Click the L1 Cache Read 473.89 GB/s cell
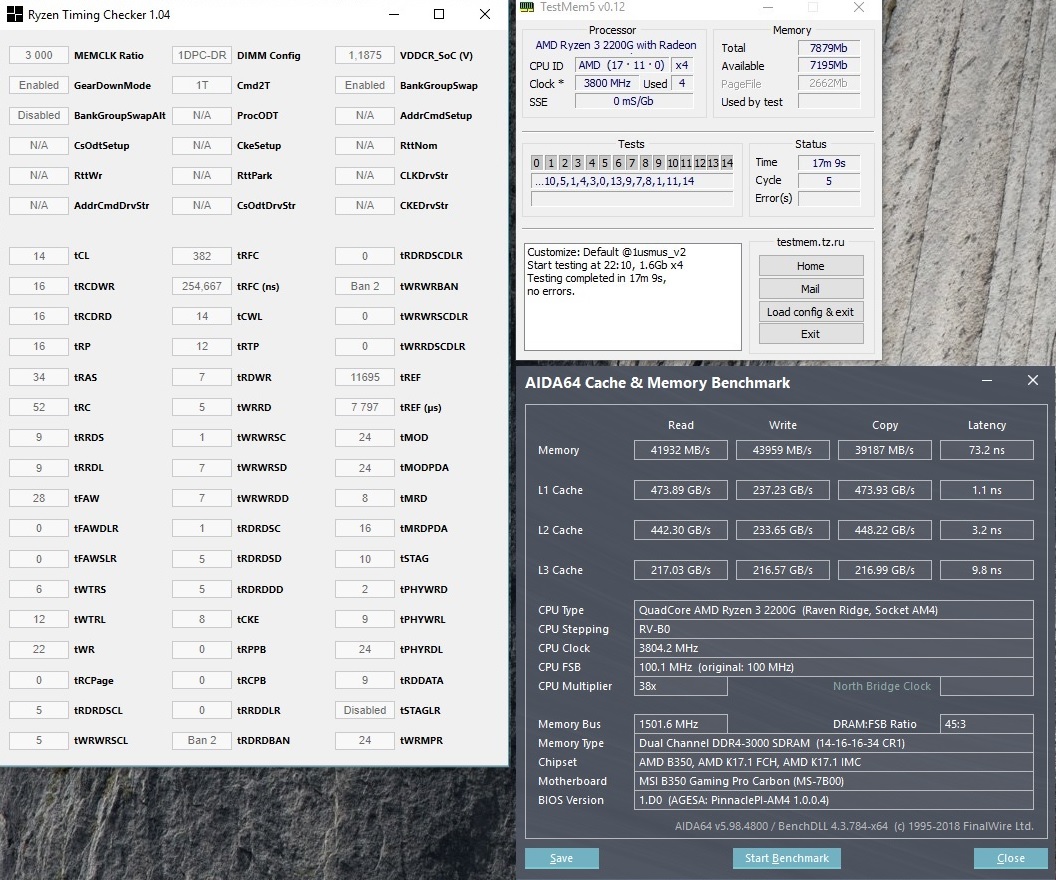This screenshot has height=880, width=1056. click(x=680, y=490)
